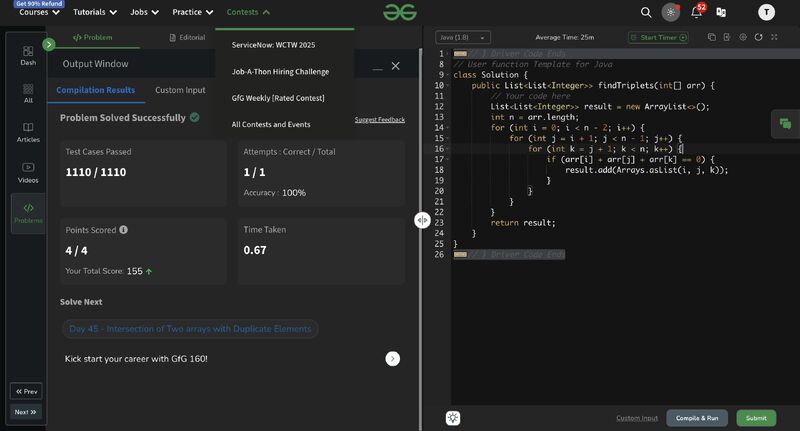
Task: Click the '1110 / 1110' test cases value
Action: pyautogui.click(x=96, y=172)
